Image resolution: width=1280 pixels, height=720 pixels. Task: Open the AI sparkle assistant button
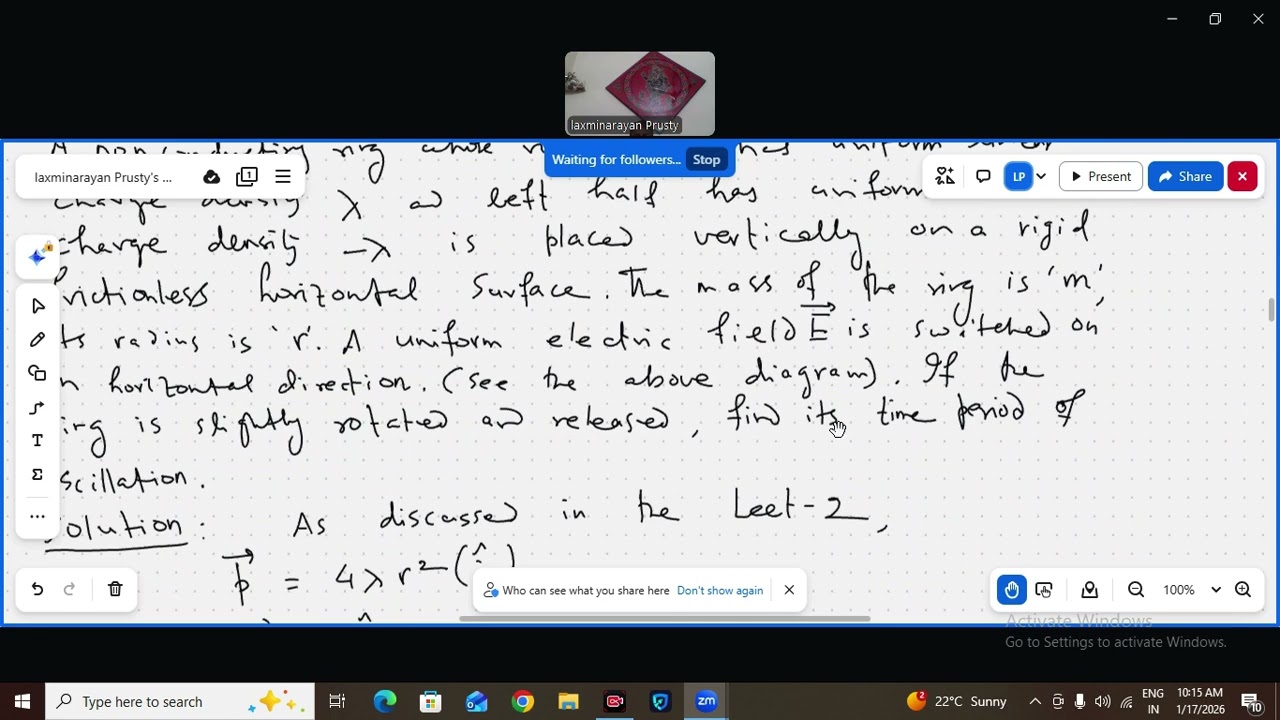coord(37,257)
